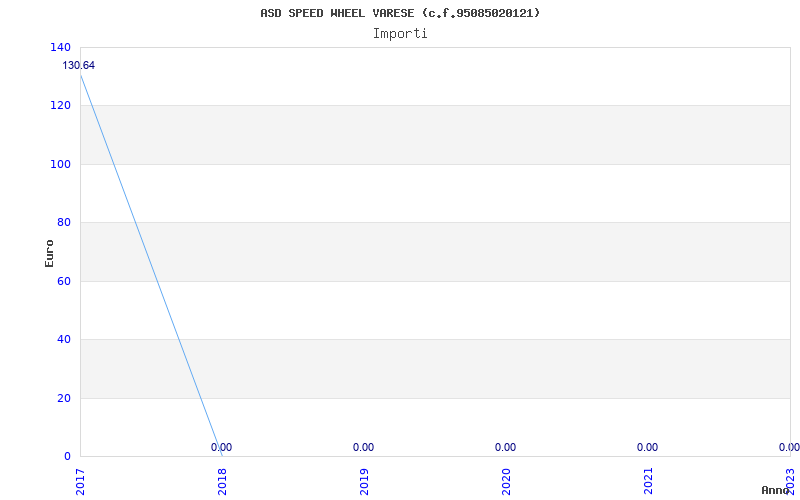Click the Euro axis title
Screen dimensions: 800x500
pyautogui.click(x=49, y=253)
